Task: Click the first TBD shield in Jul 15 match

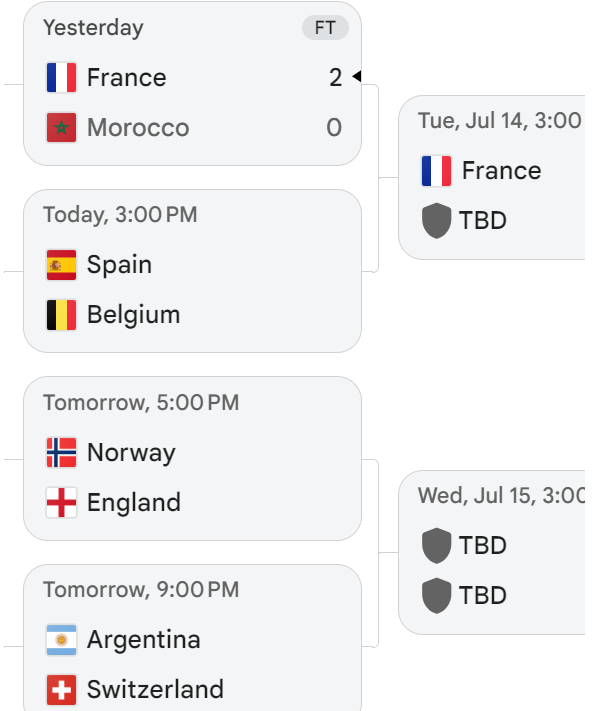Action: point(436,545)
